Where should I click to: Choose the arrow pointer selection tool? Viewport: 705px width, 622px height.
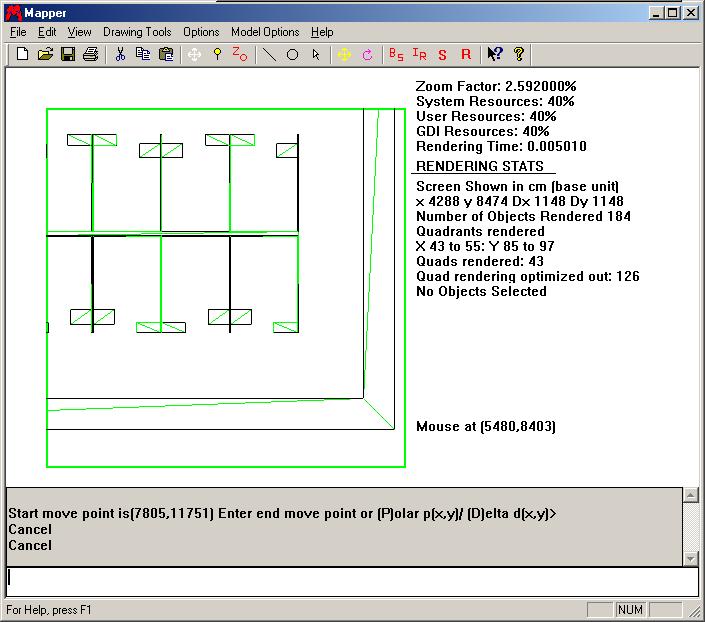click(316, 54)
